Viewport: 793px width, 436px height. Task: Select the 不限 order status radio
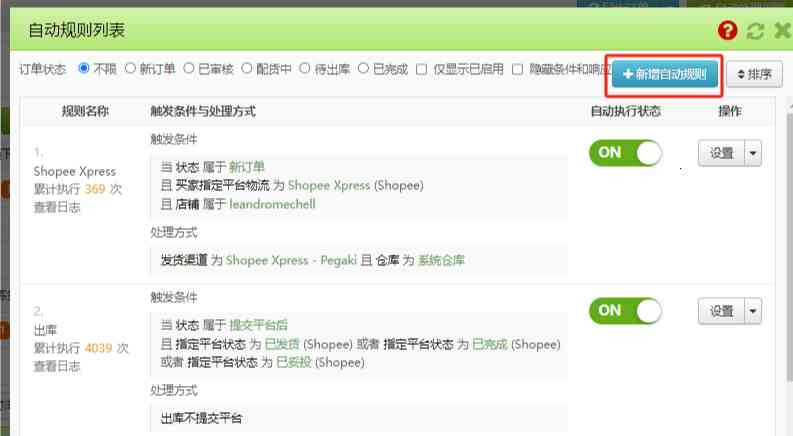(84, 68)
